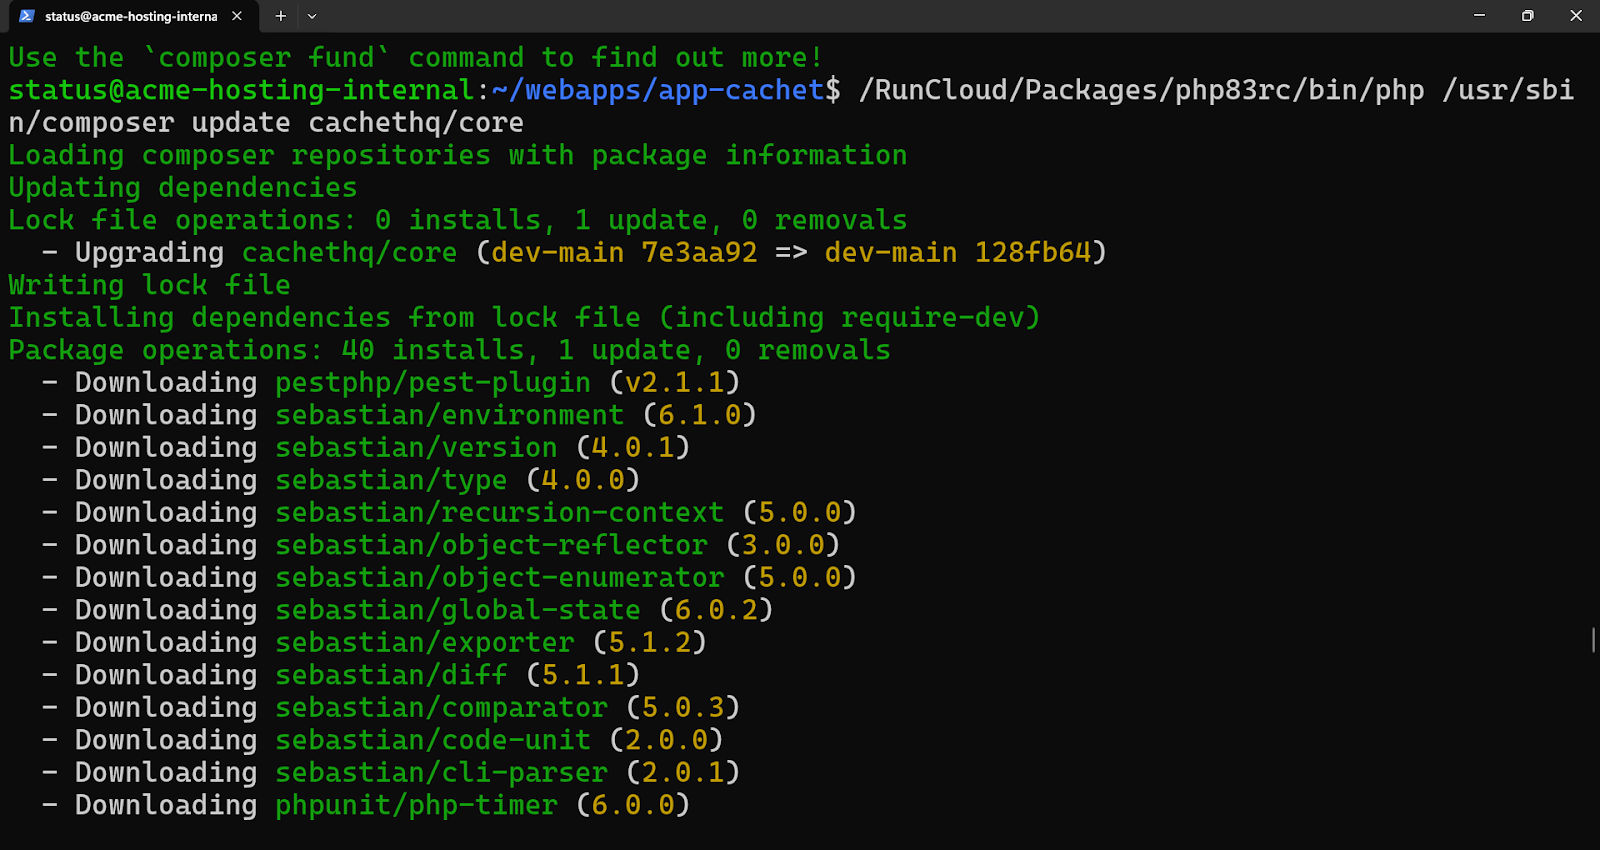Click the sebastian/comparator package name

click(x=441, y=708)
